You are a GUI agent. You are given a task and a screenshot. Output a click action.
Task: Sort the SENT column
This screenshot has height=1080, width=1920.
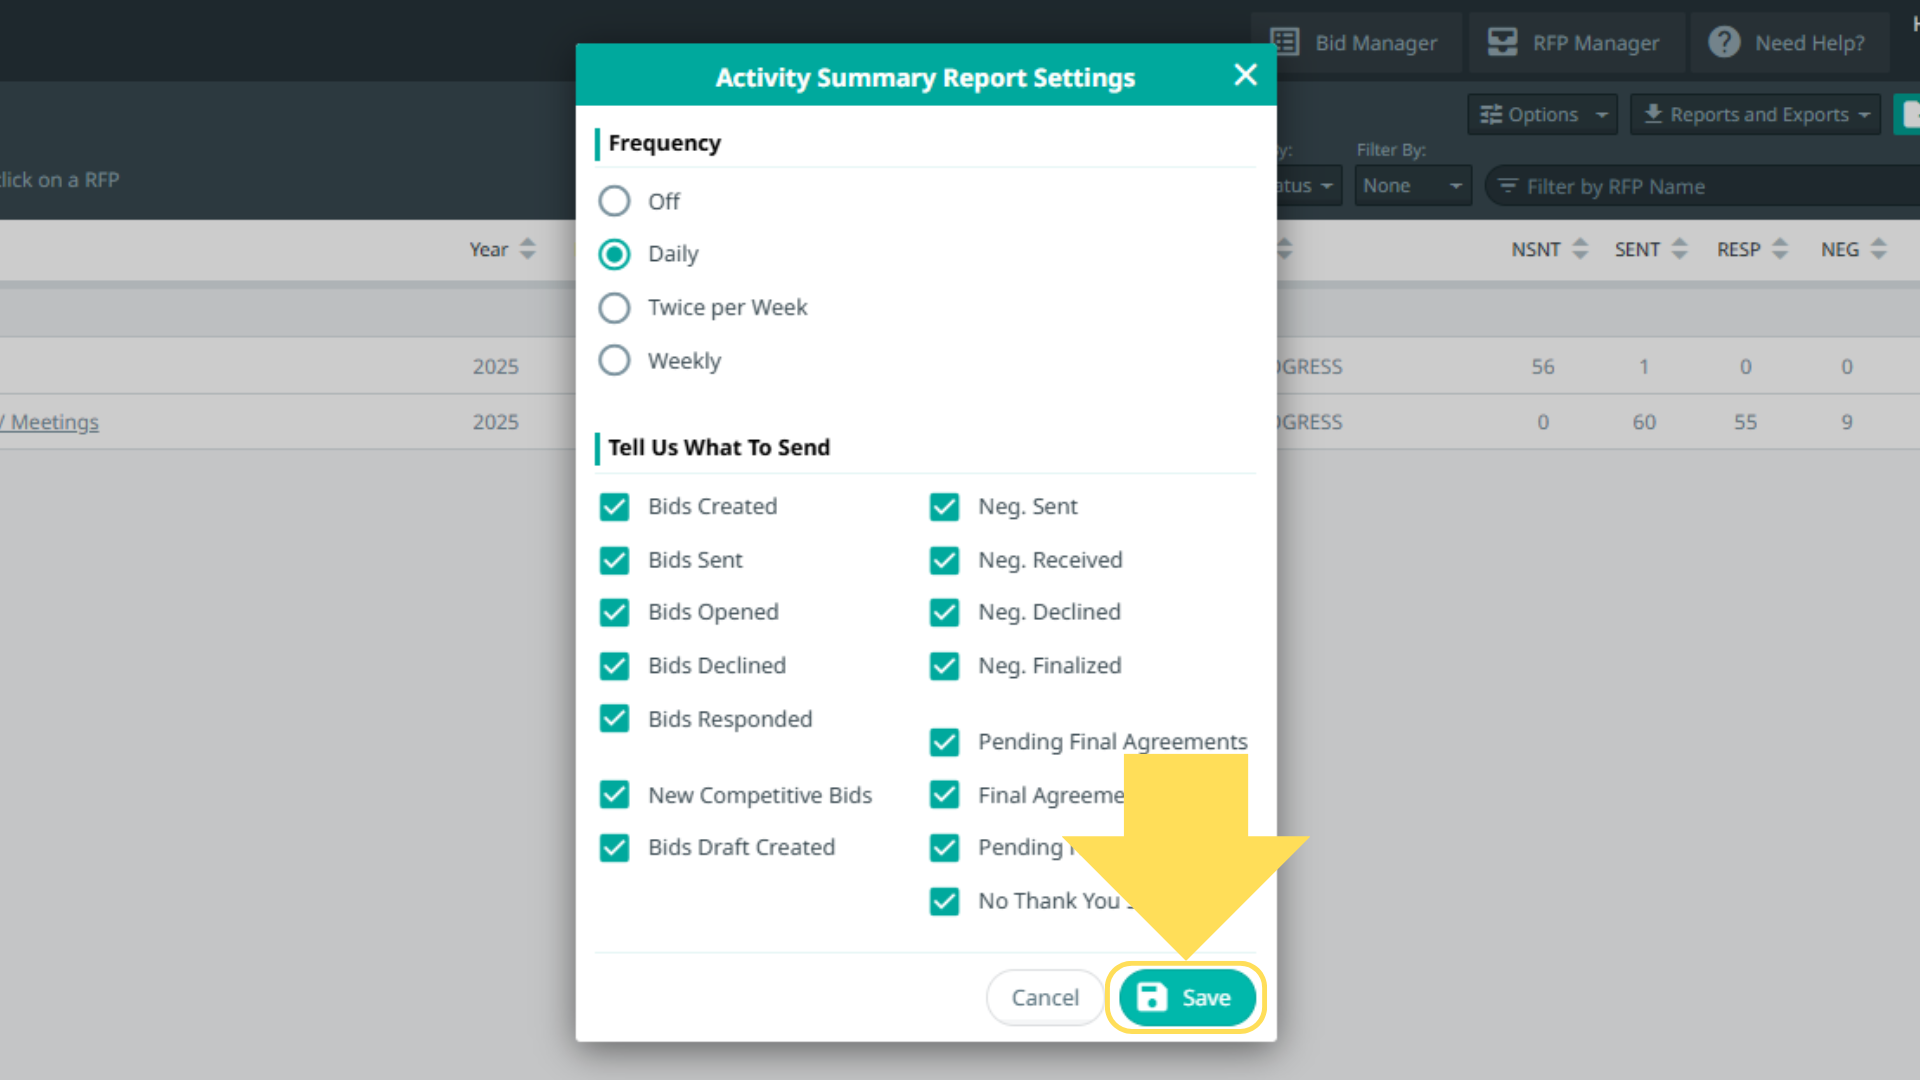1680,249
